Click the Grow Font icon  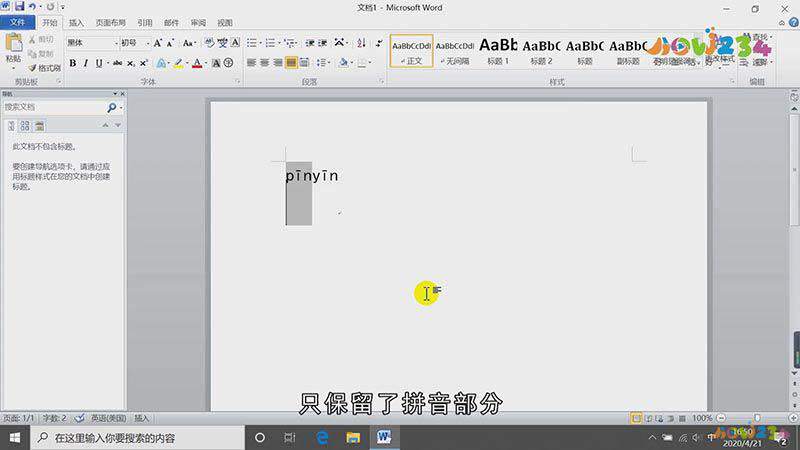point(158,43)
